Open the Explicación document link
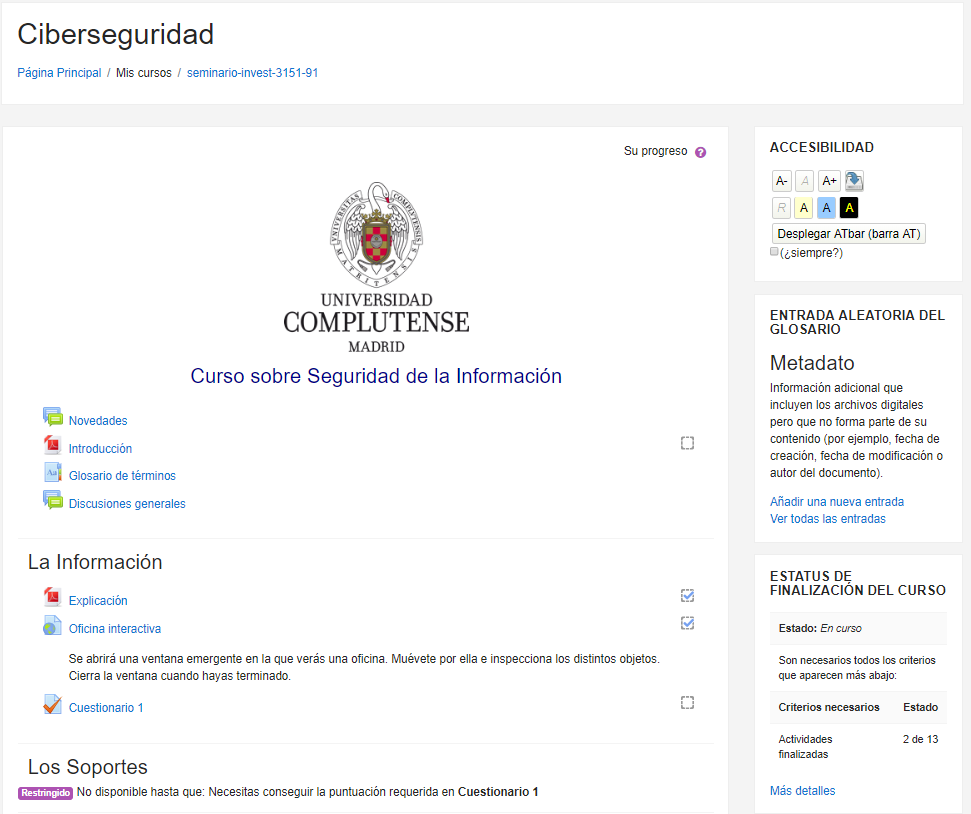Viewport: 971px width, 814px height. (98, 601)
